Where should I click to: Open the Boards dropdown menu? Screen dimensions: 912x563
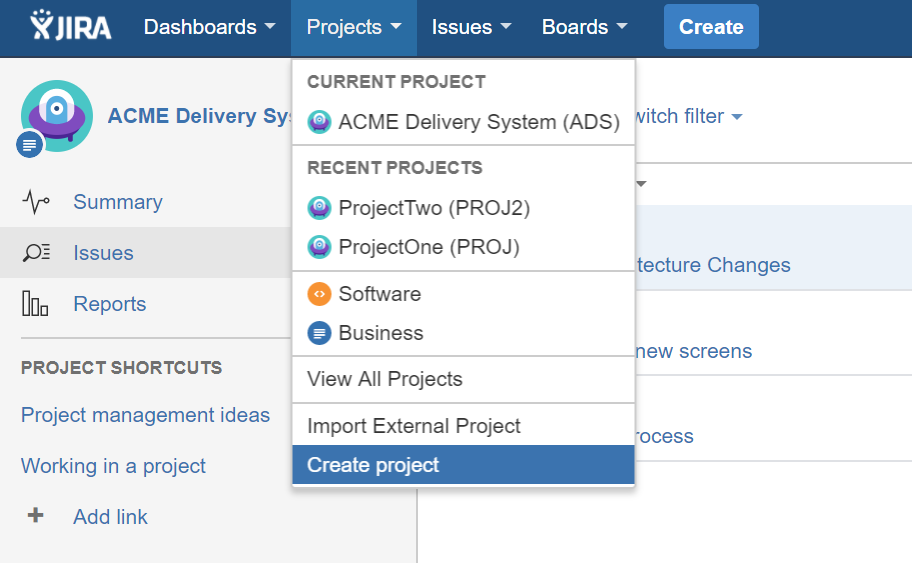click(585, 27)
